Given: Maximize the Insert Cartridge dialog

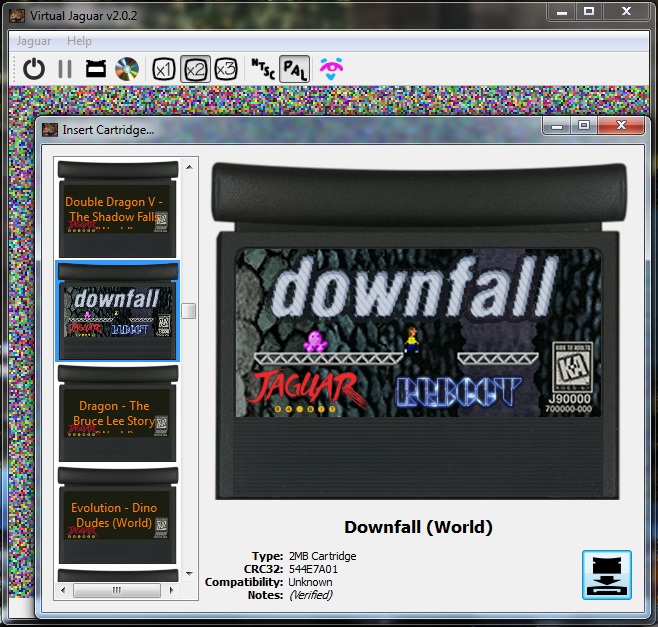Looking at the screenshot, I should click(584, 125).
